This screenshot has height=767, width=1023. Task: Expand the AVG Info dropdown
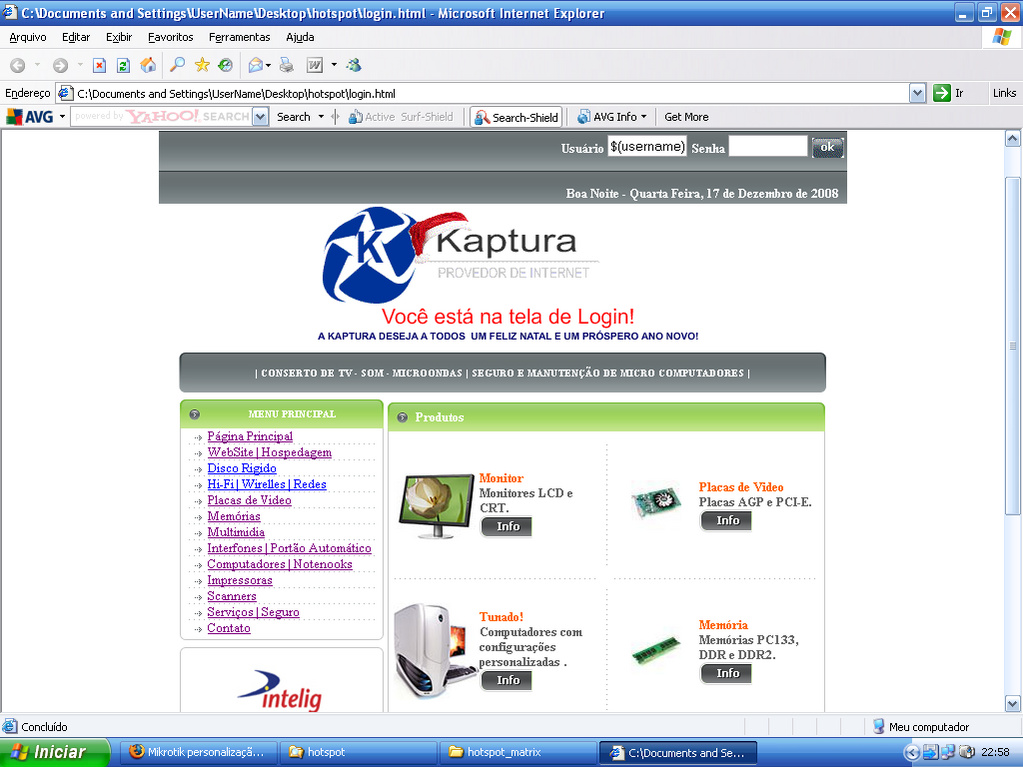pos(644,117)
